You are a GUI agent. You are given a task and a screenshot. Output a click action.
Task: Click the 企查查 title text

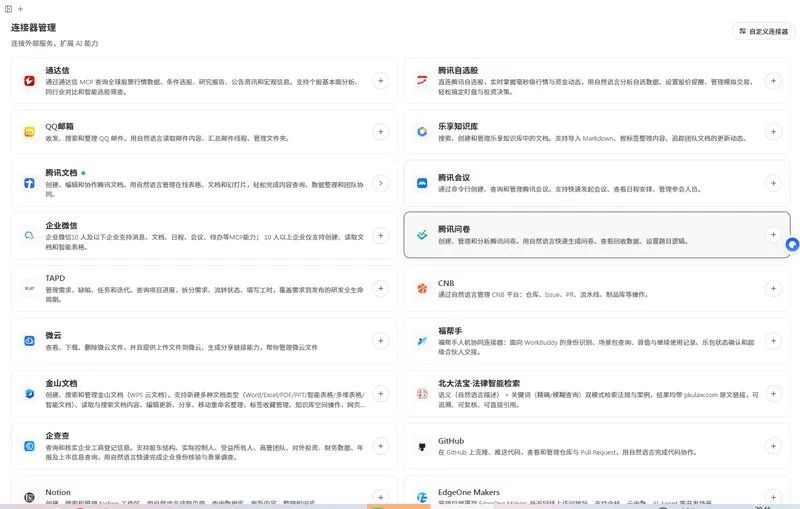click(x=57, y=436)
